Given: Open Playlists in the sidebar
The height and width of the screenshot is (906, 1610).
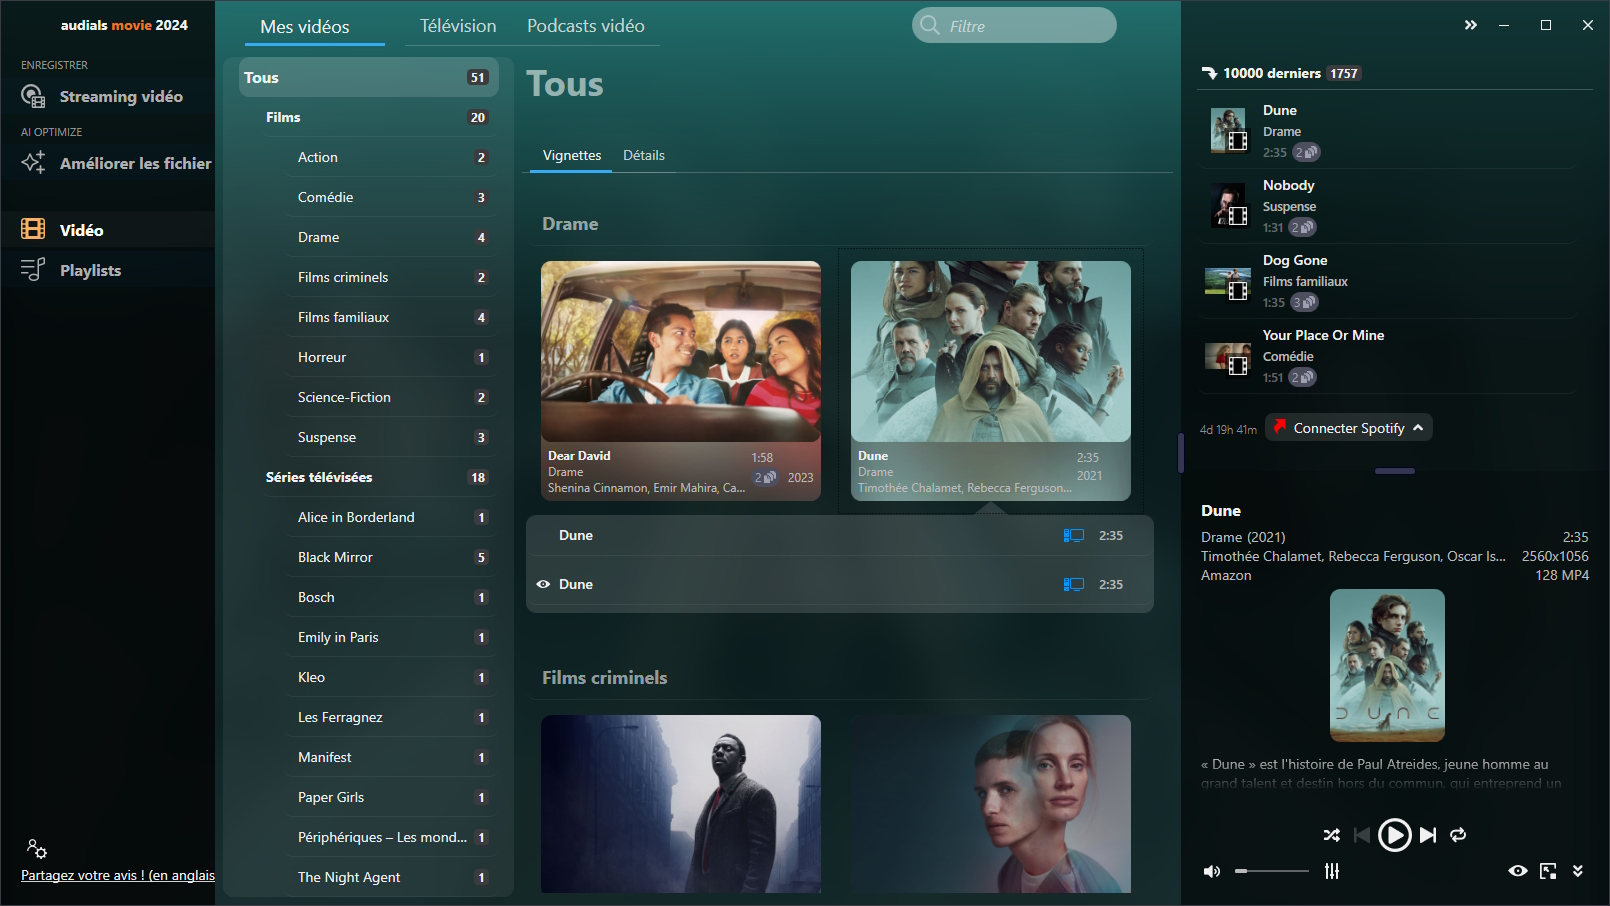Looking at the screenshot, I should (107, 270).
